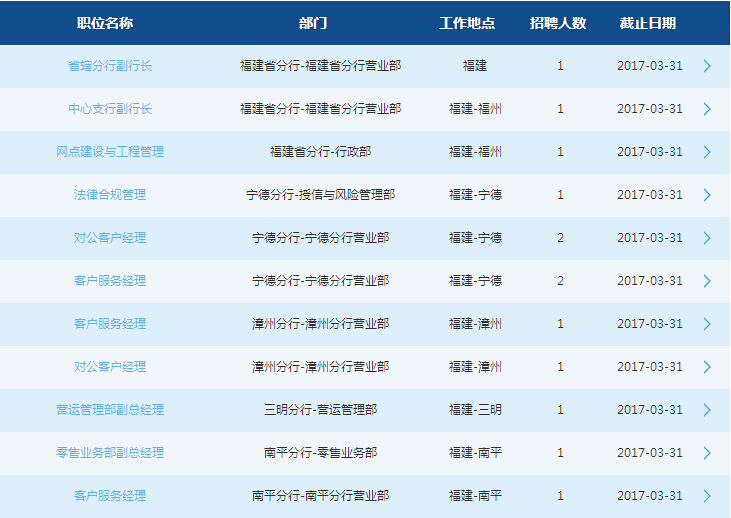This screenshot has height=518, width=731.
Task: Open details arrow for 网点建设与工程管理
Action: 707,152
